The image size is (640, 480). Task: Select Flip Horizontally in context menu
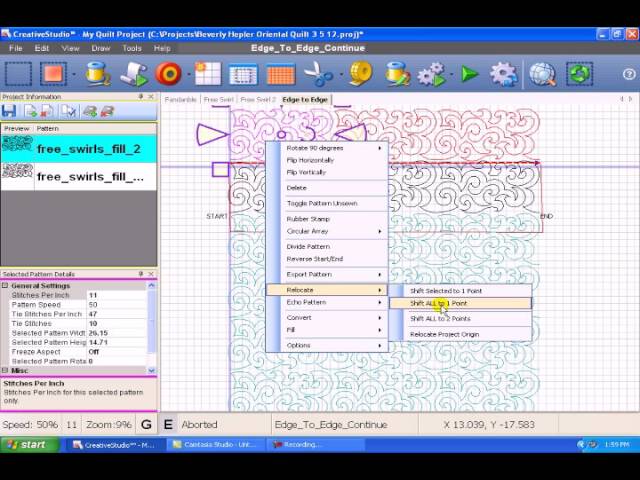[327, 160]
